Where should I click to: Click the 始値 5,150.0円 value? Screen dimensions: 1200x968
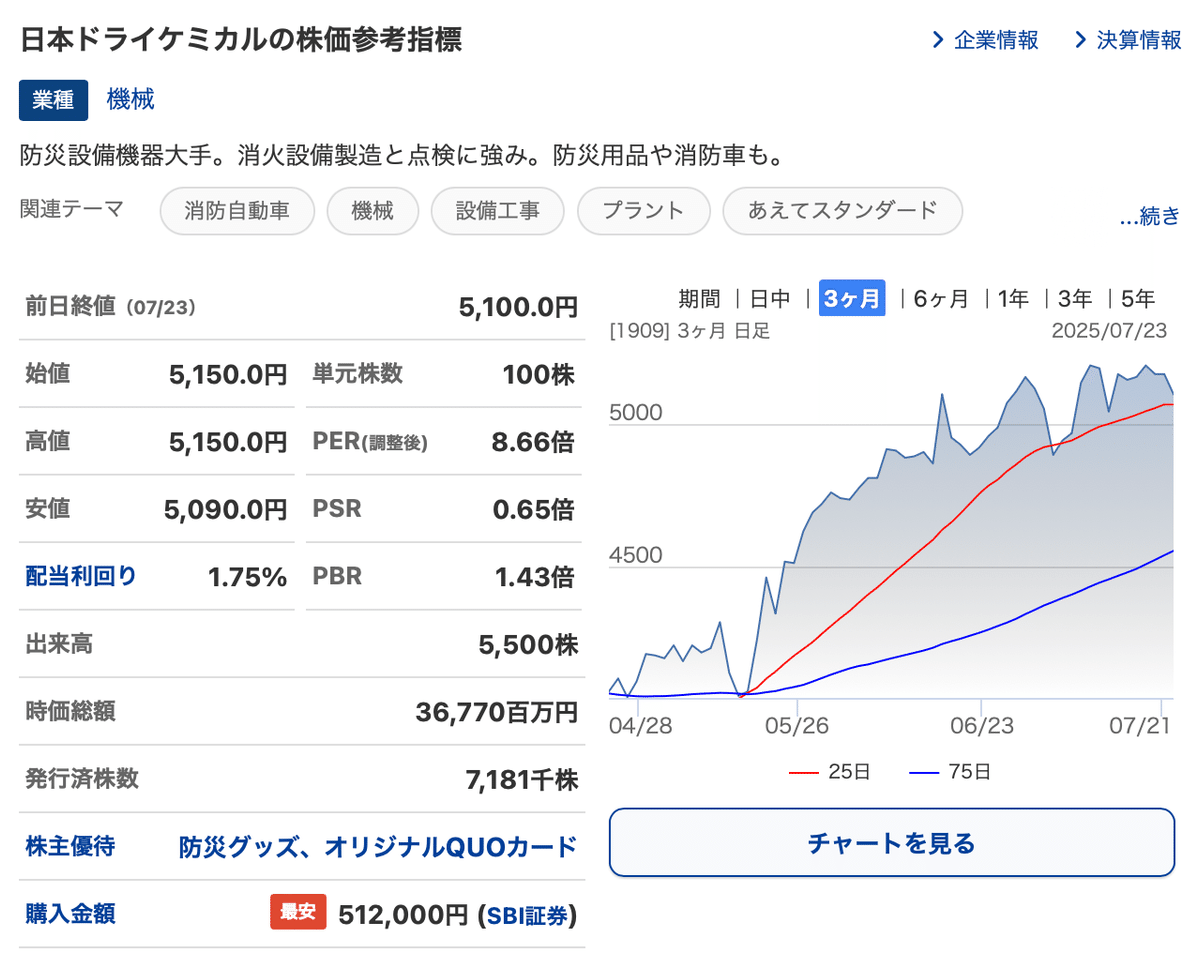(x=228, y=375)
